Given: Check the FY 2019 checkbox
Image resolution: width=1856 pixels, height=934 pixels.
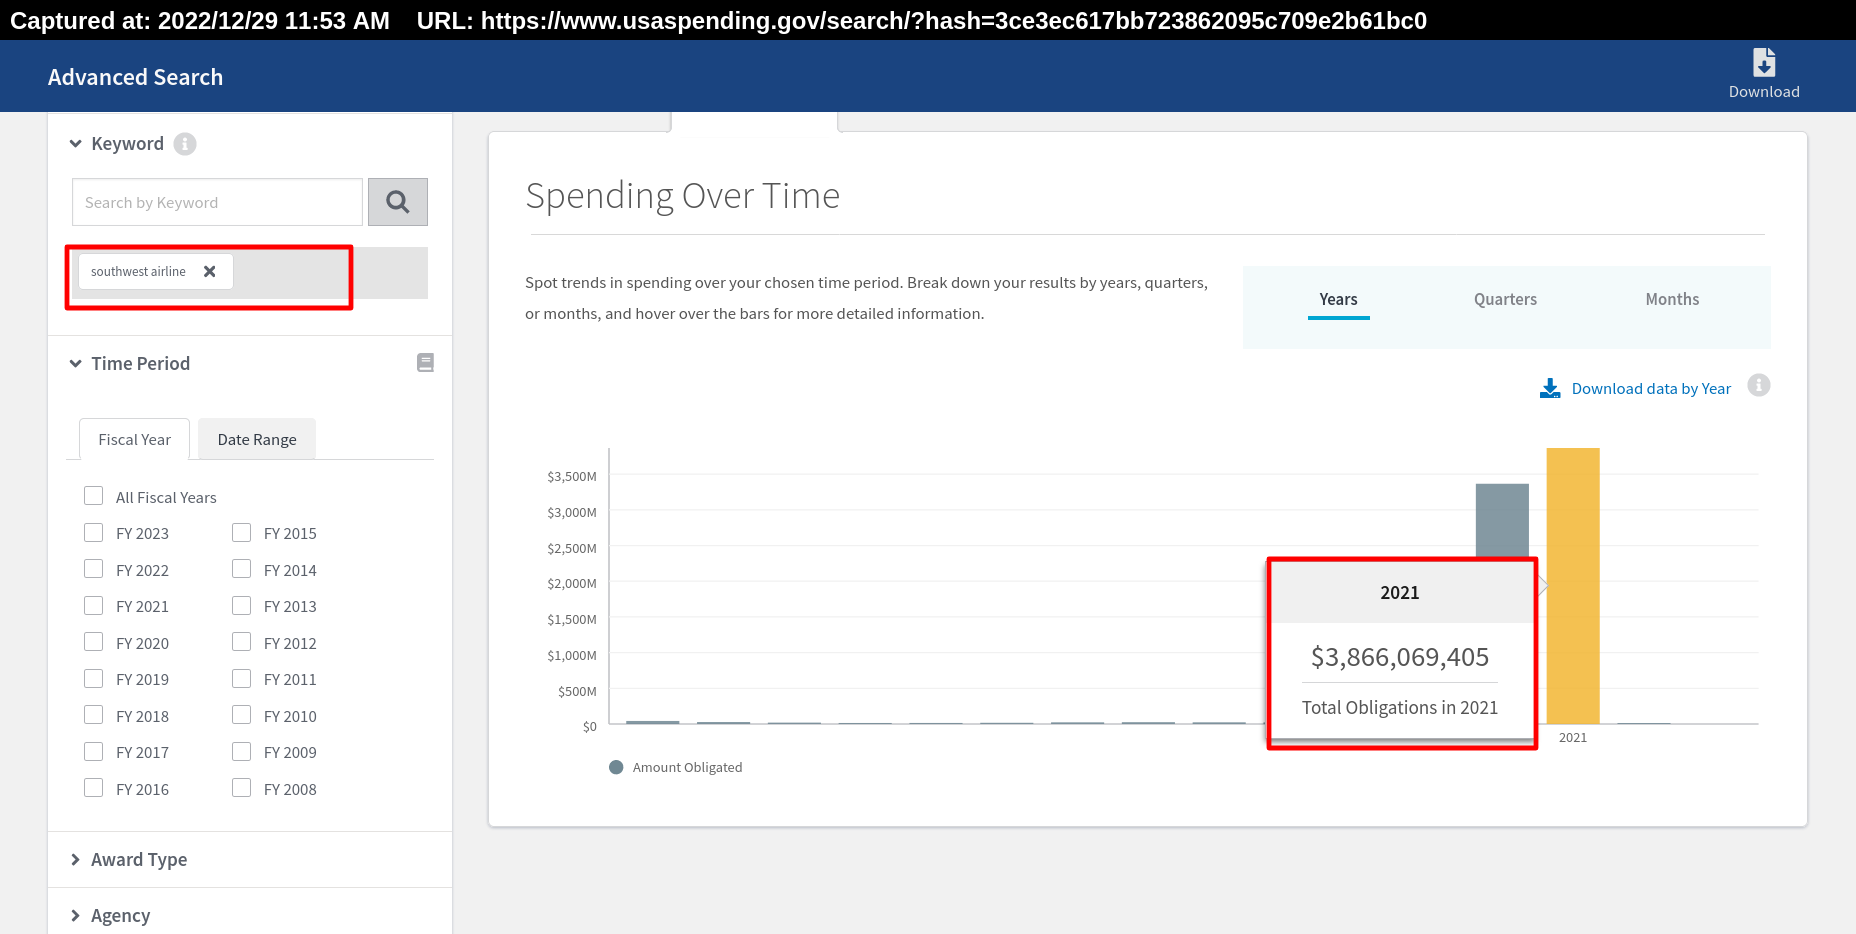Looking at the screenshot, I should (x=94, y=678).
